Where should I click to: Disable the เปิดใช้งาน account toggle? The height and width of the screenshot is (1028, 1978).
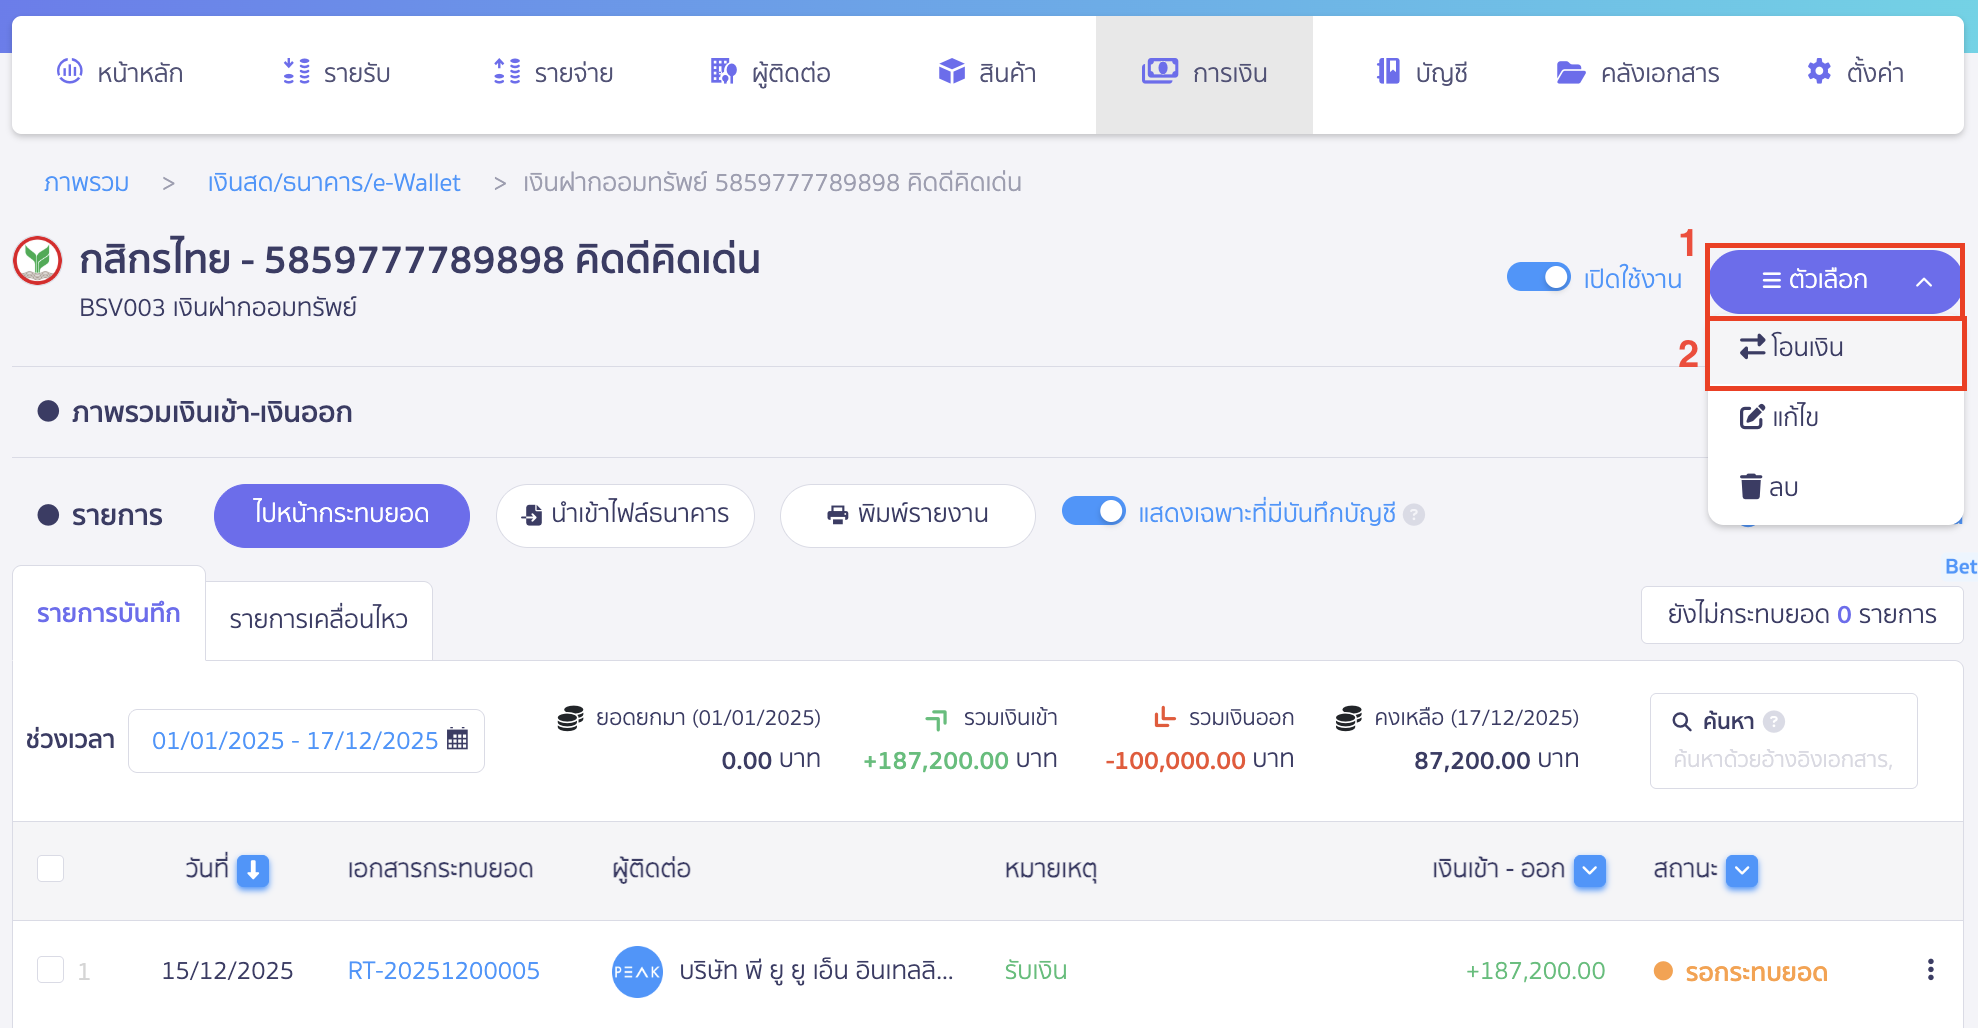1539,278
